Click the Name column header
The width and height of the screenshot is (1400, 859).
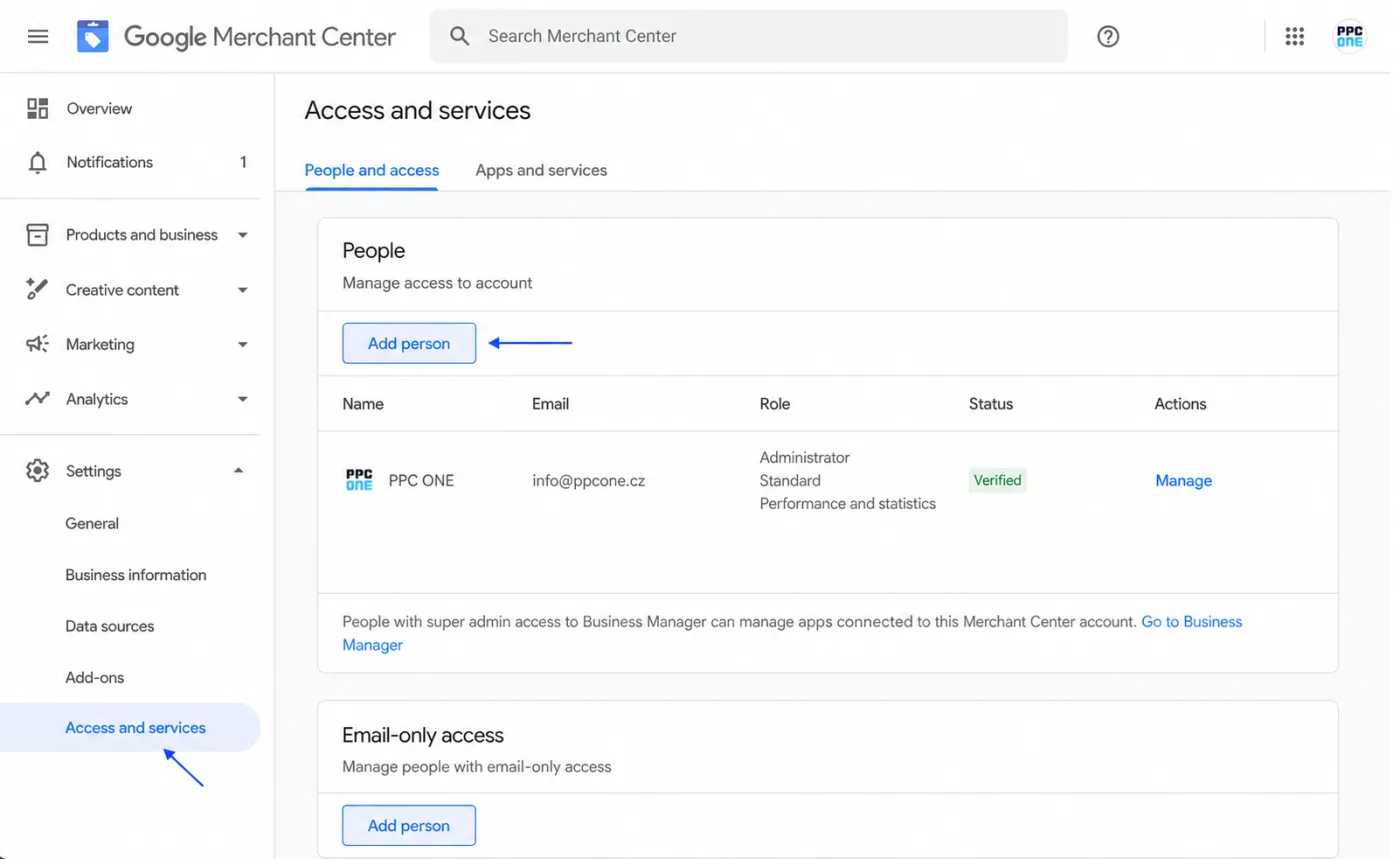(363, 404)
